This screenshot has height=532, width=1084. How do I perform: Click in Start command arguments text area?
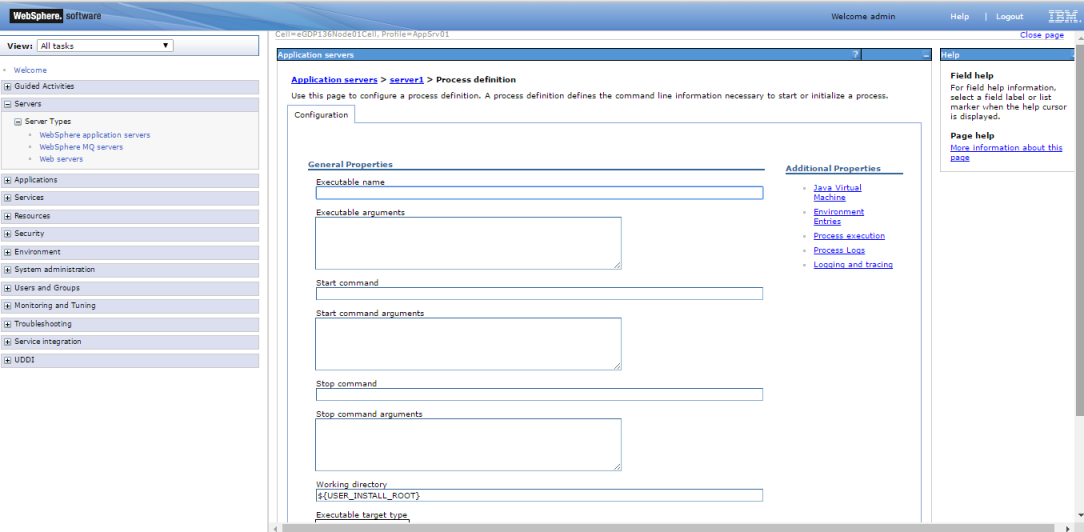coord(468,344)
